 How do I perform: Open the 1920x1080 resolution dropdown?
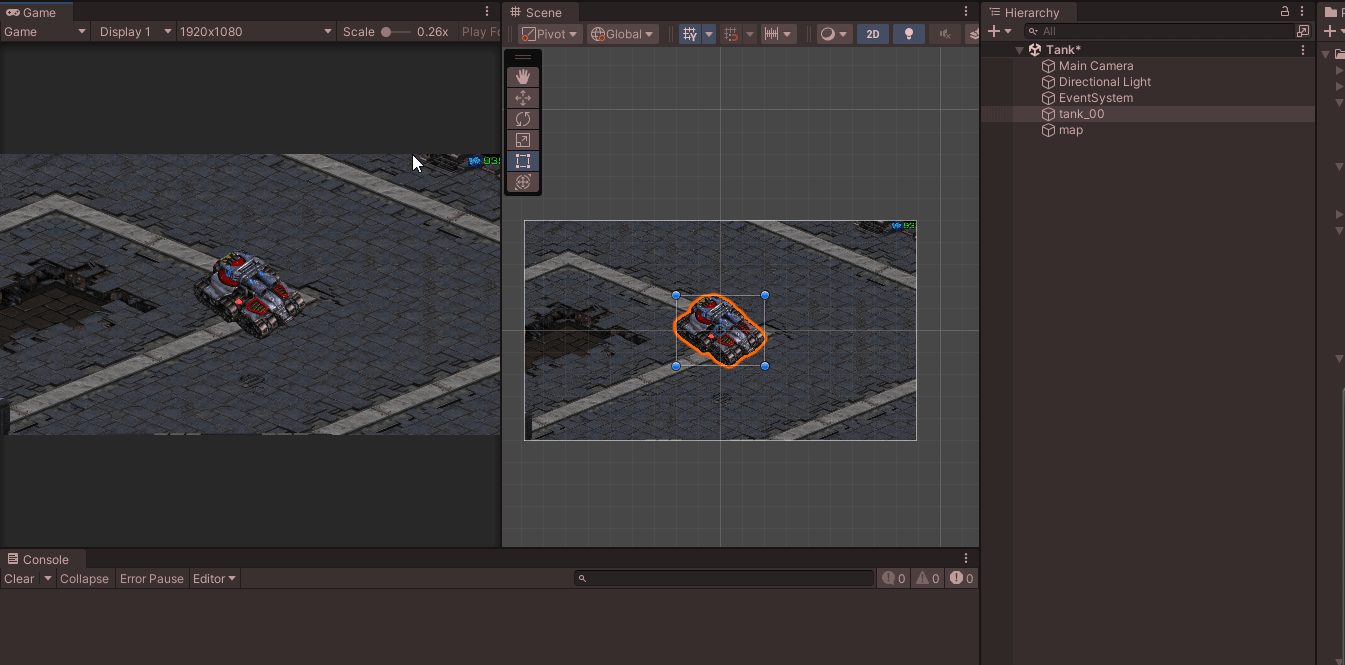(256, 32)
